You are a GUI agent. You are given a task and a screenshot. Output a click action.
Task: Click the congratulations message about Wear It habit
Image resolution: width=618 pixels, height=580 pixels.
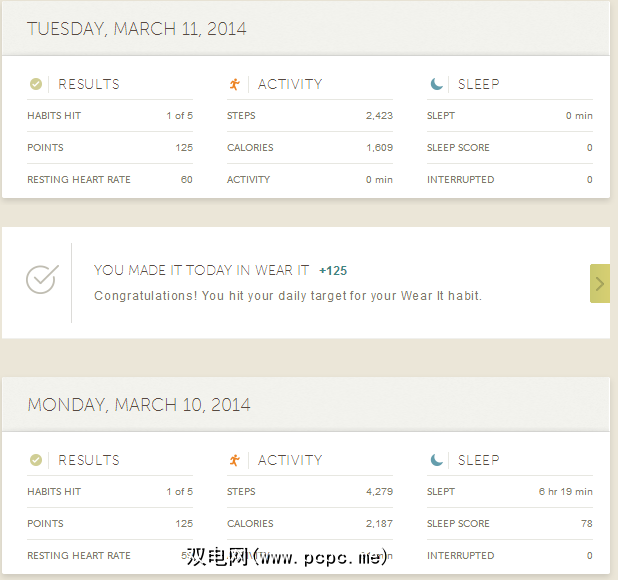288,296
